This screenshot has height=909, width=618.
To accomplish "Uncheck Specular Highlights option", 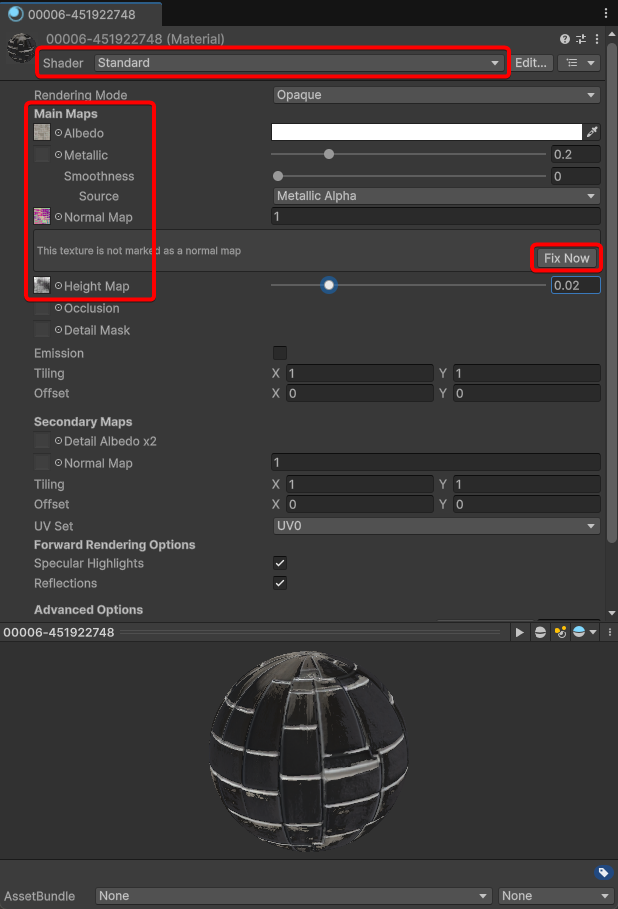I will coord(280,564).
